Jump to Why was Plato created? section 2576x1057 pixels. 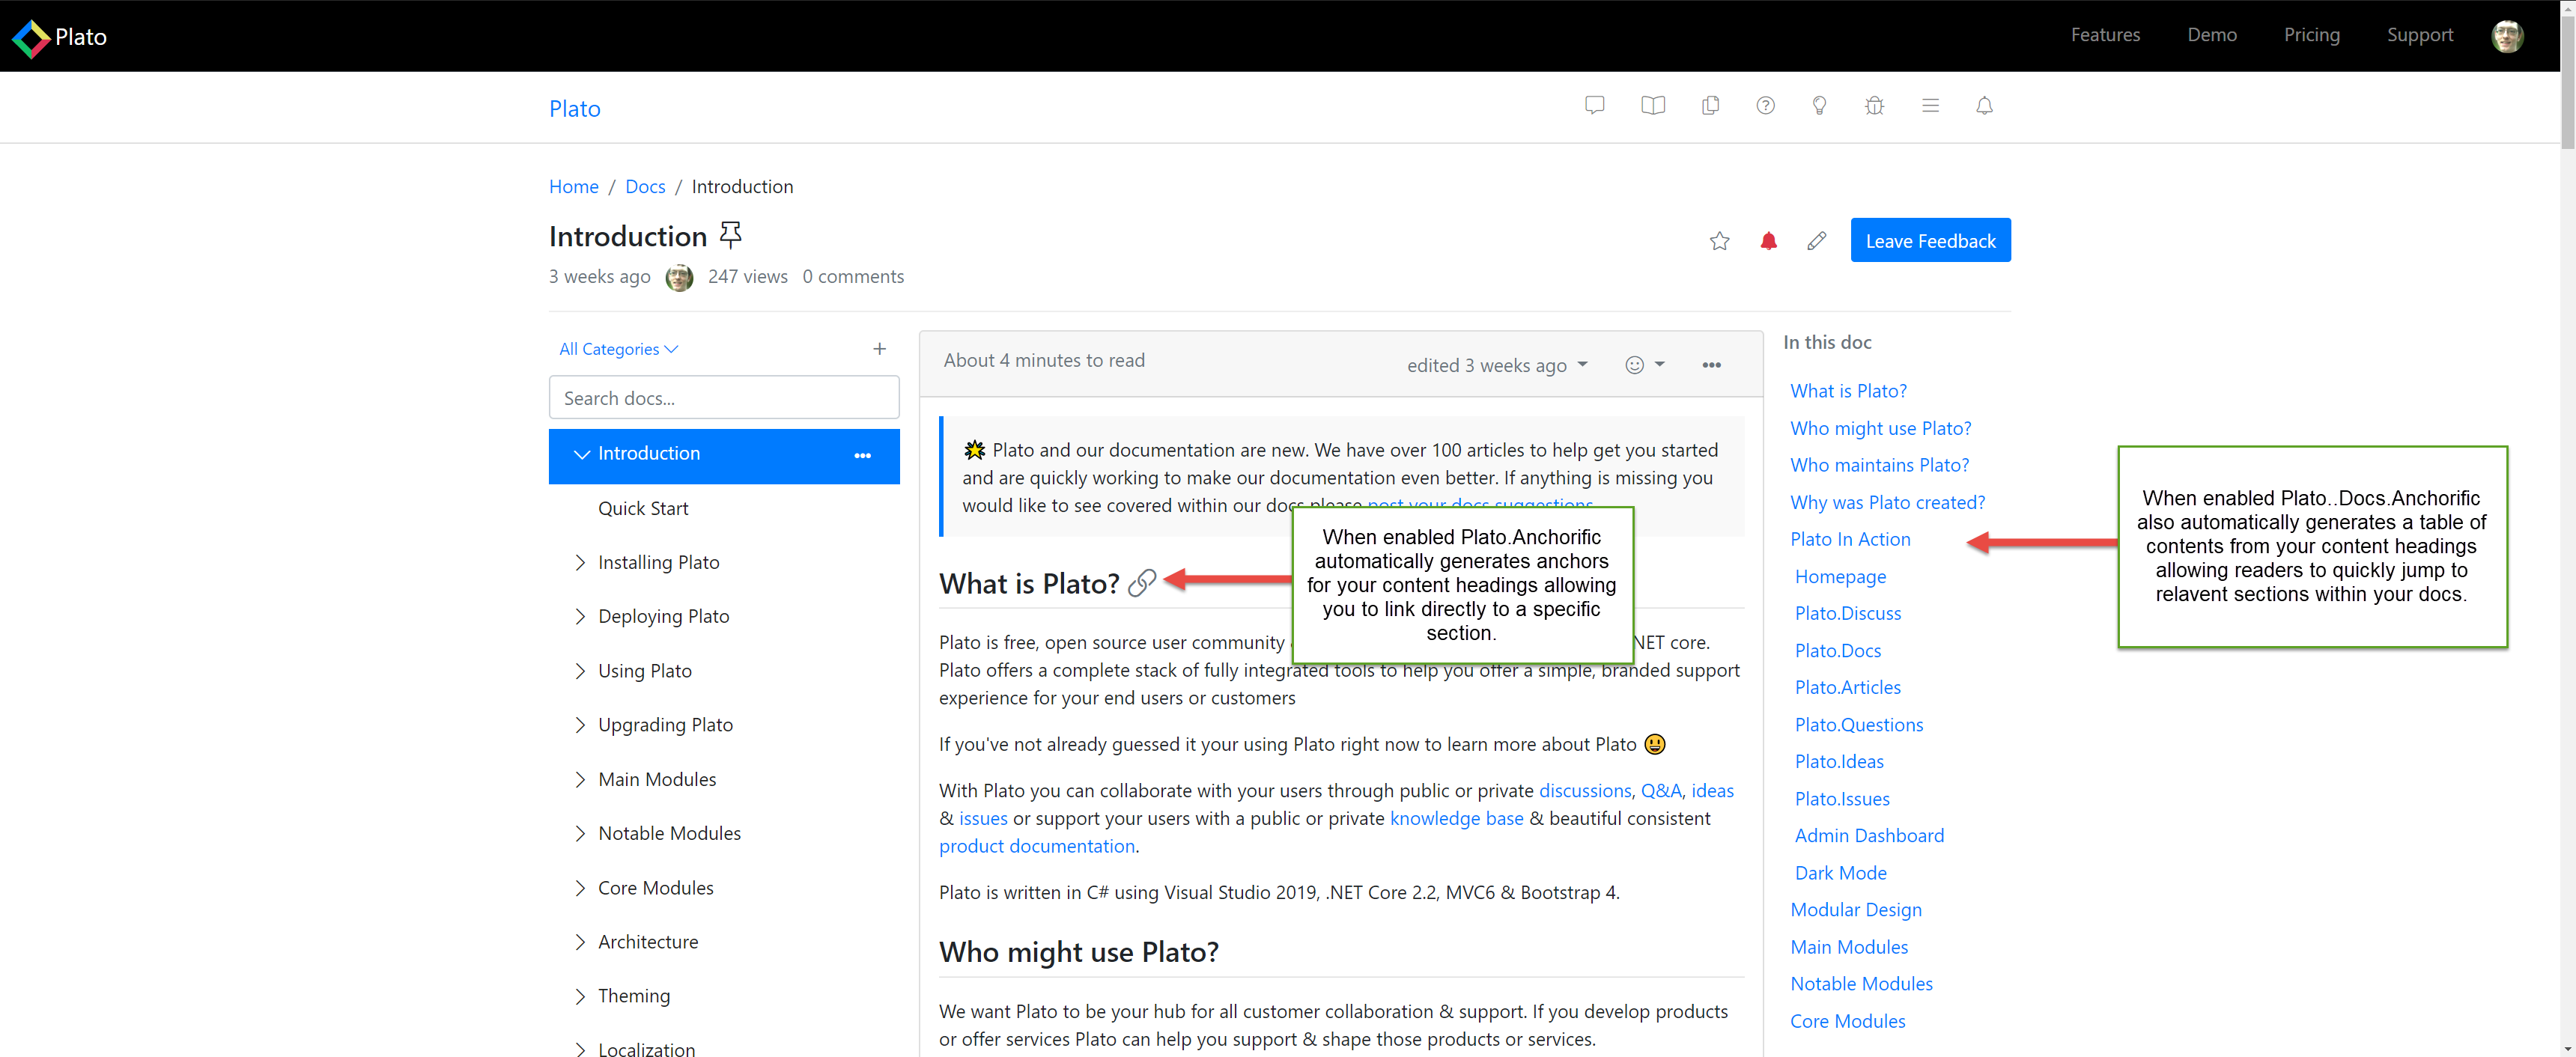pos(1887,503)
